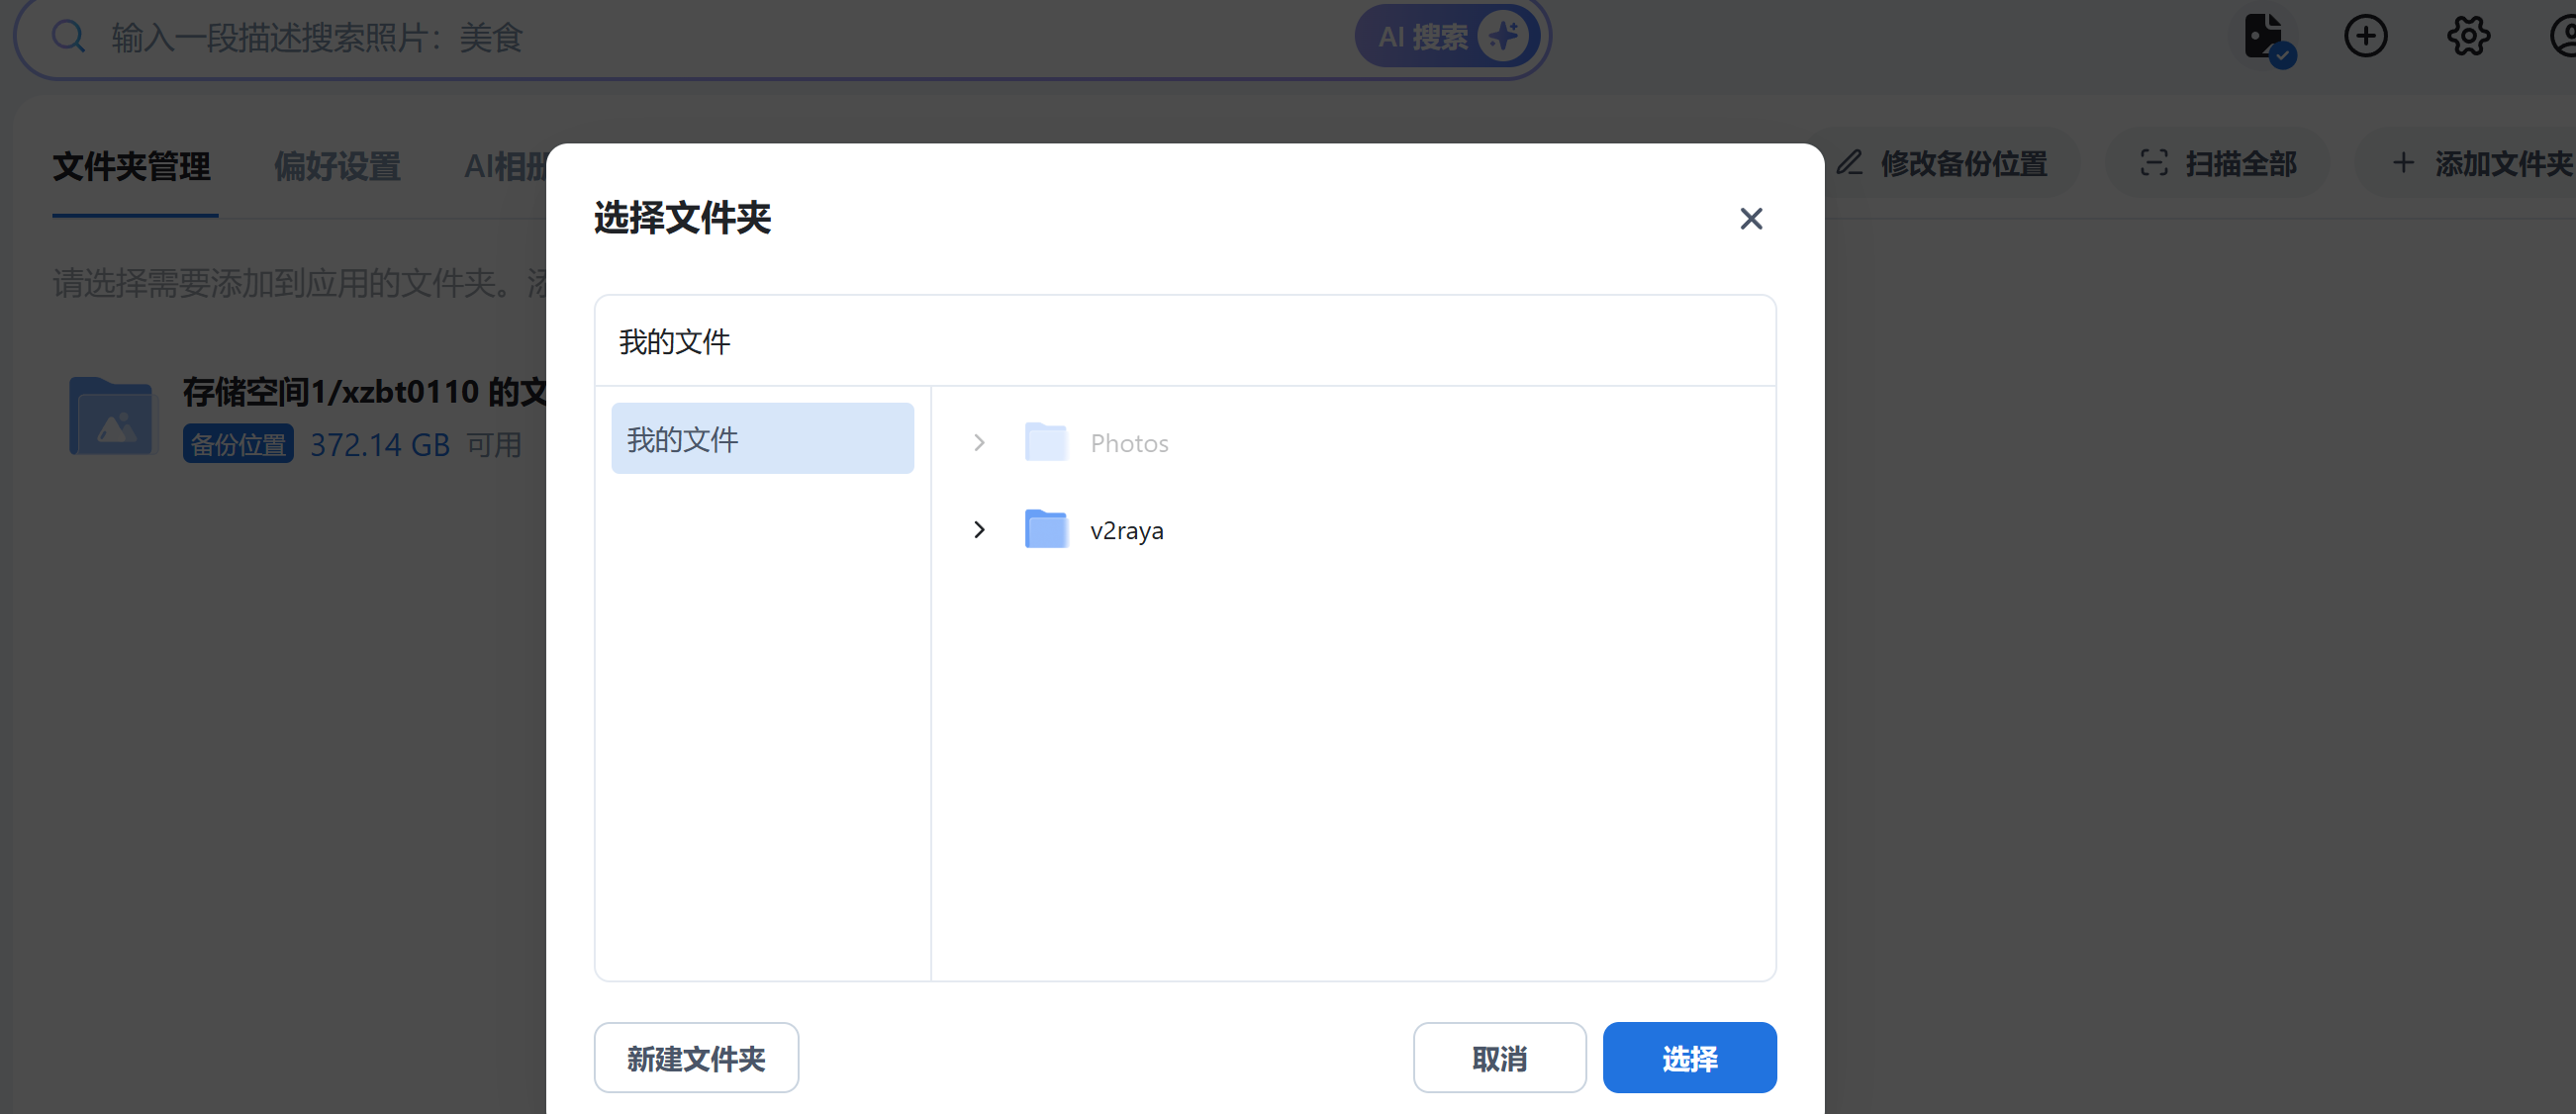Expand the Photos folder chevron

click(x=979, y=442)
